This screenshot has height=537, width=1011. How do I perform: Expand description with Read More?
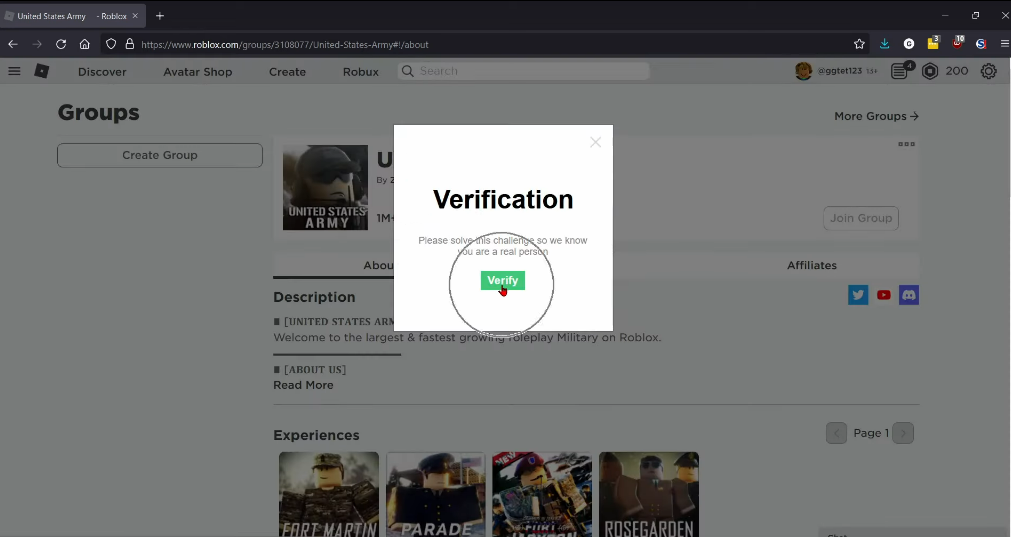point(303,385)
